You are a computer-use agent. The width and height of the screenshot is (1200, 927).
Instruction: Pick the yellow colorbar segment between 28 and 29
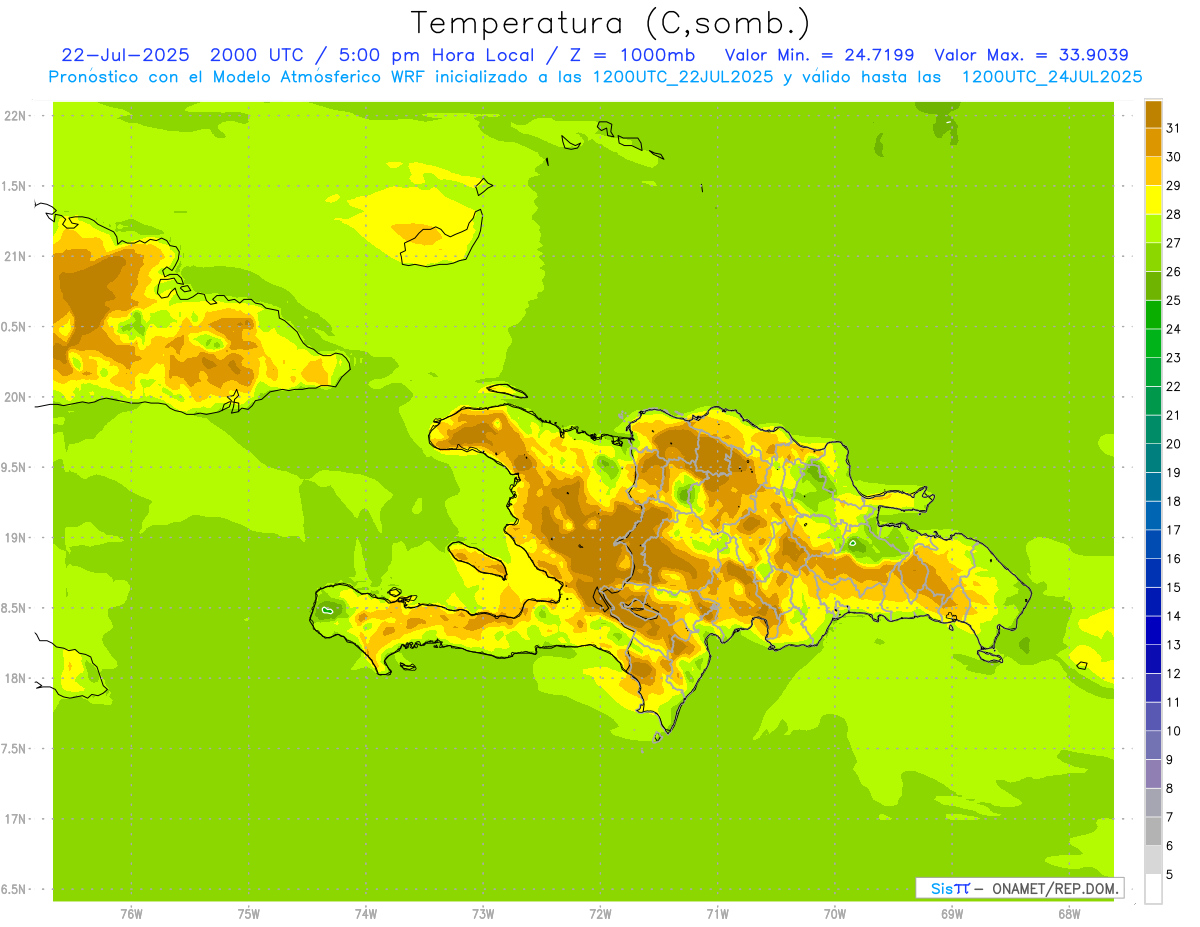(1153, 200)
